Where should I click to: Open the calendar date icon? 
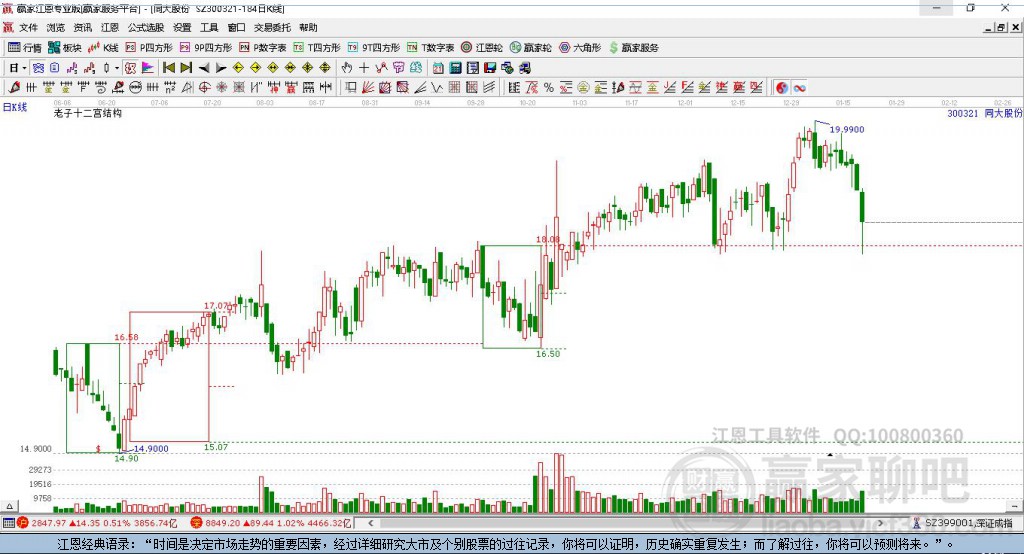click(x=438, y=68)
